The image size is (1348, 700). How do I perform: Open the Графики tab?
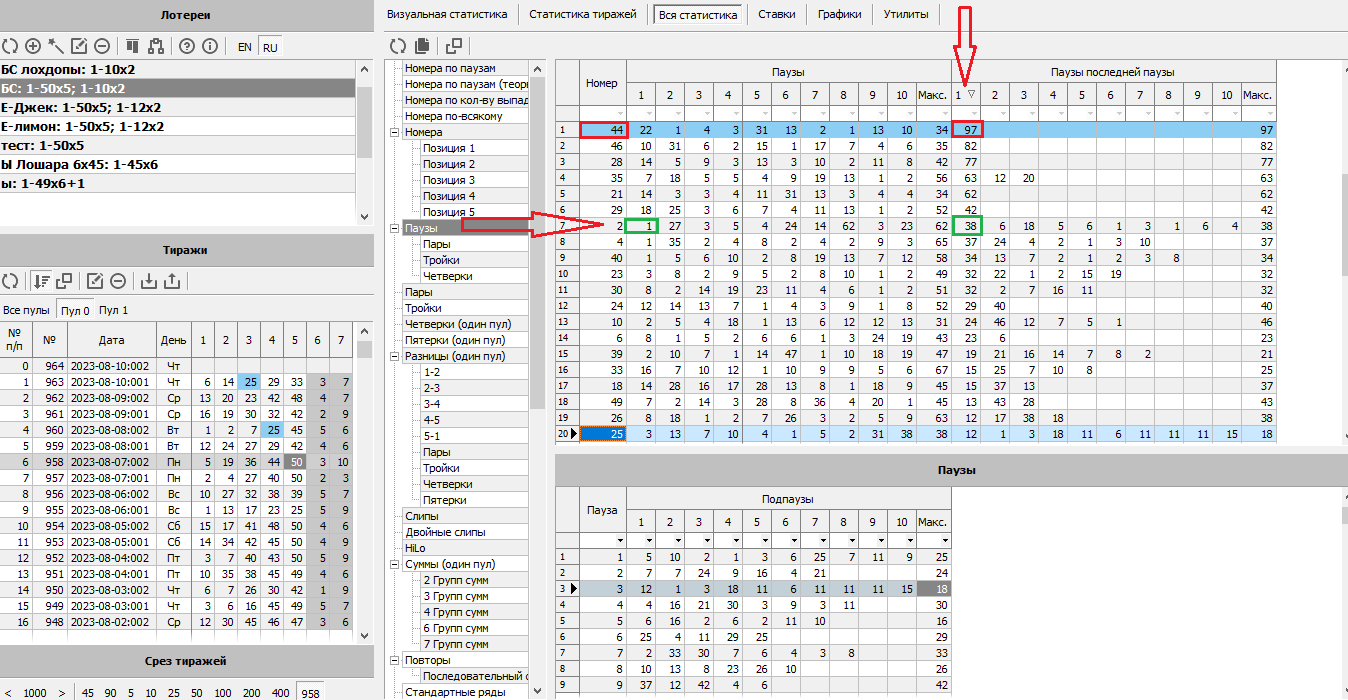[x=839, y=14]
